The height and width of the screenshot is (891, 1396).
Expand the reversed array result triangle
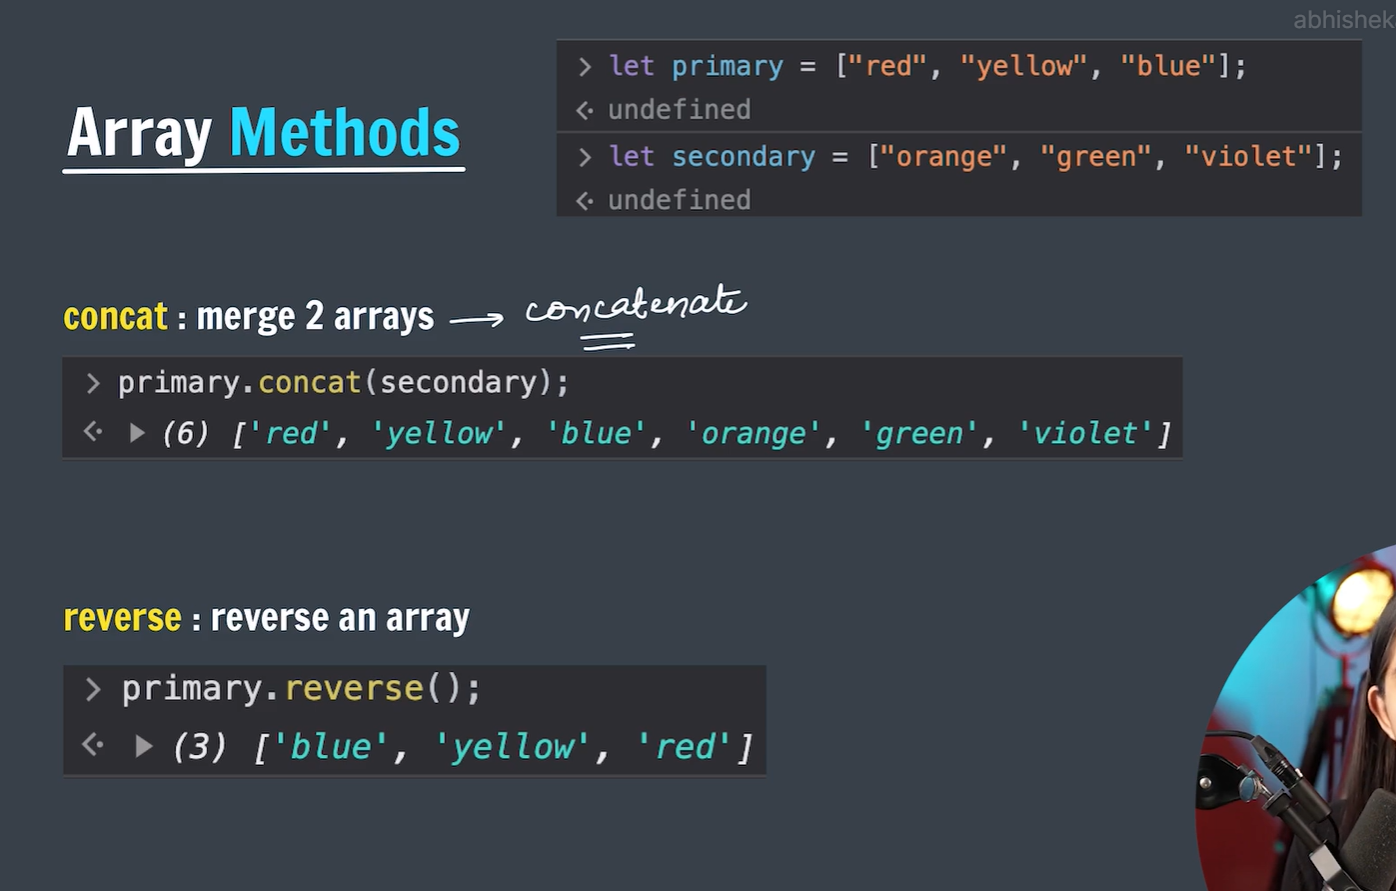pos(144,746)
